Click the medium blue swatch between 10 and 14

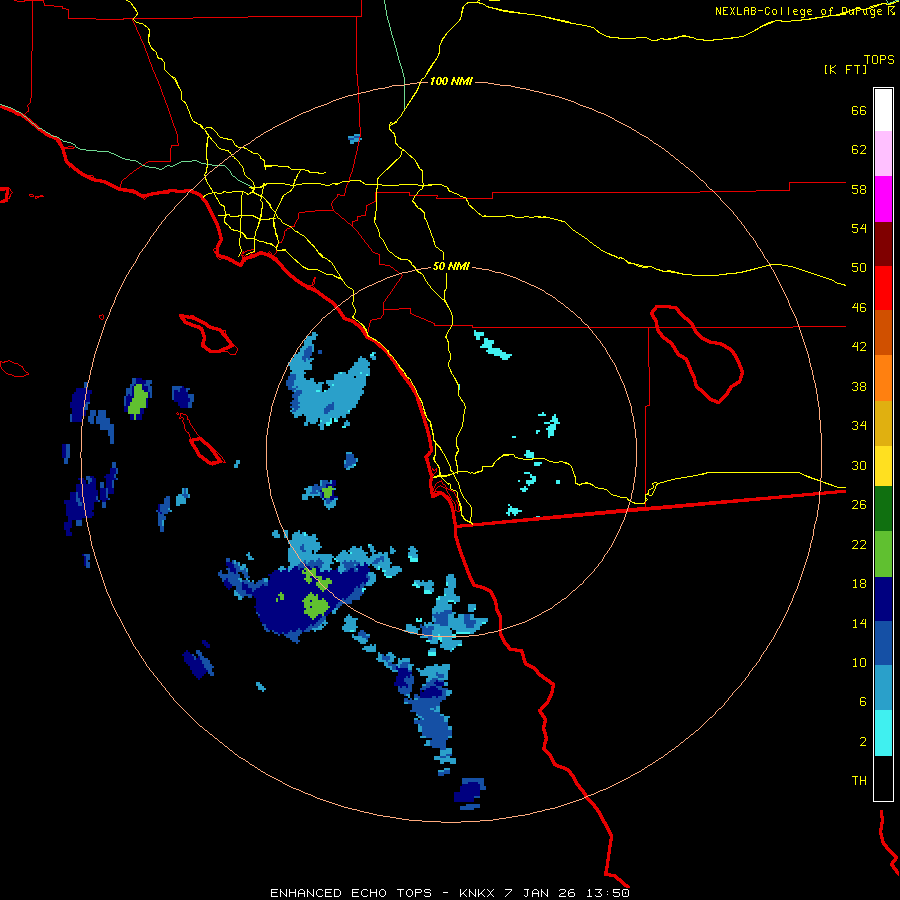883,643
